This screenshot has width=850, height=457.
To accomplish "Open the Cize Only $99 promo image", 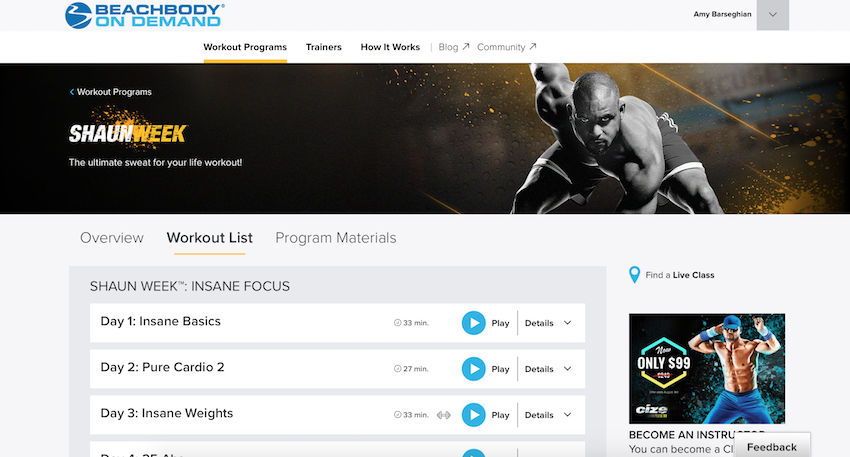I will tap(707, 369).
